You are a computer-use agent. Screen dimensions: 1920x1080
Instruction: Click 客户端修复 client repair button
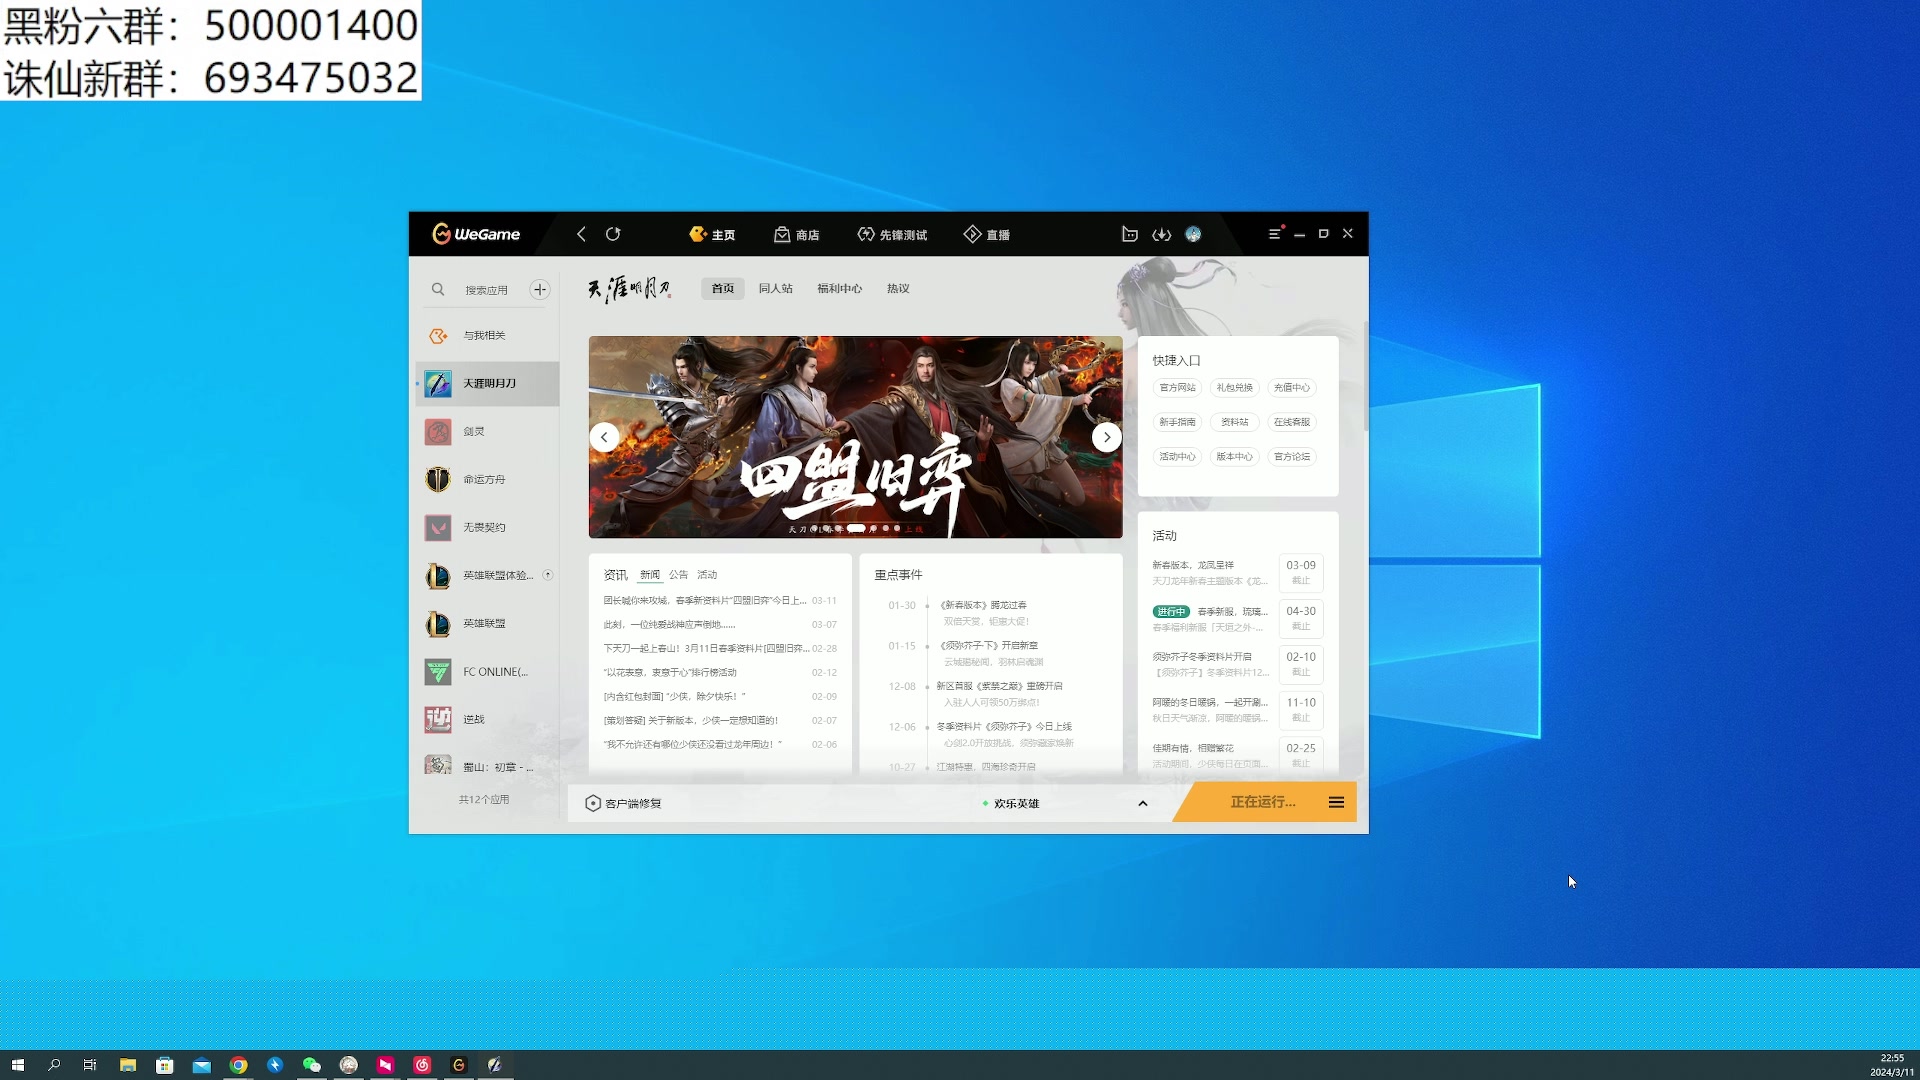tap(624, 803)
